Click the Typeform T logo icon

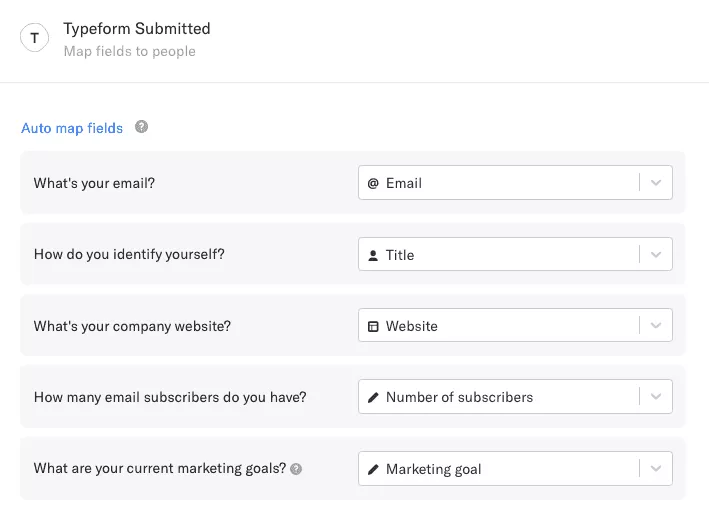pos(34,38)
